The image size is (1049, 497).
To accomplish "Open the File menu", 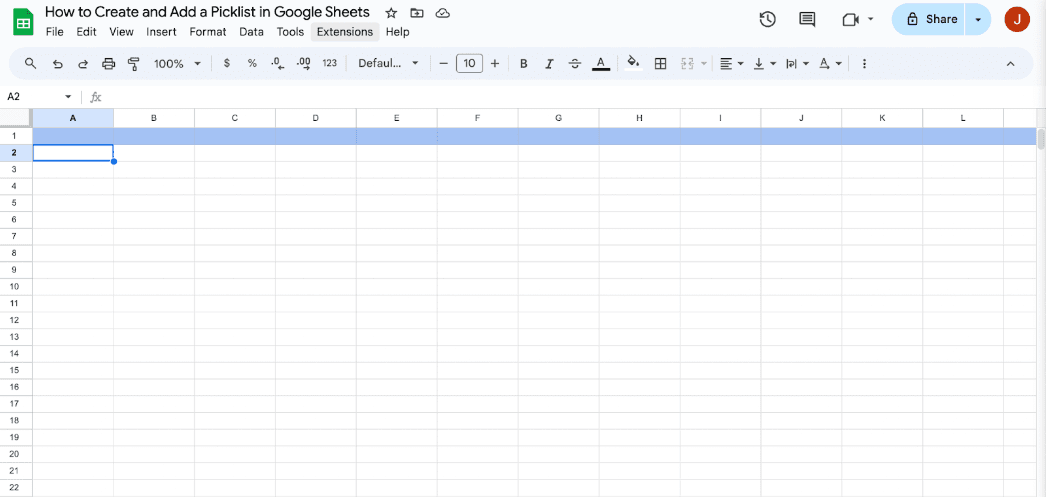I will [x=54, y=31].
